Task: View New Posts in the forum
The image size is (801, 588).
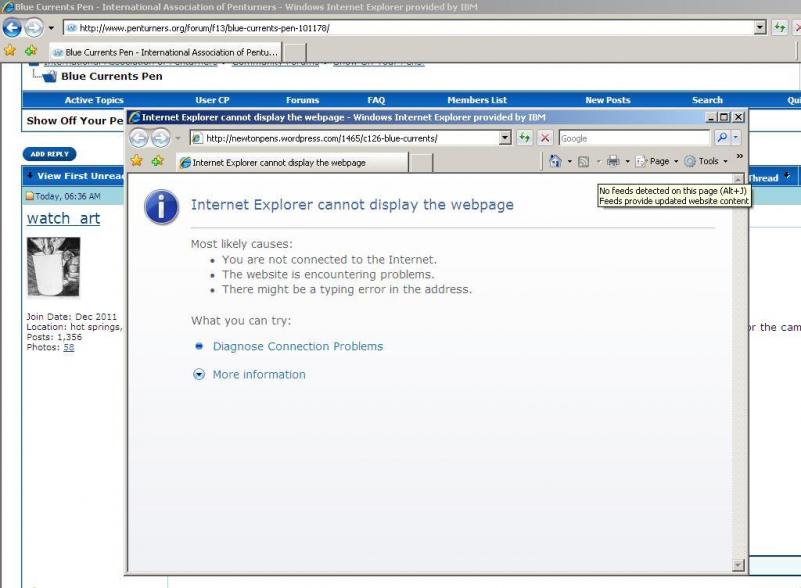Action: pos(608,100)
